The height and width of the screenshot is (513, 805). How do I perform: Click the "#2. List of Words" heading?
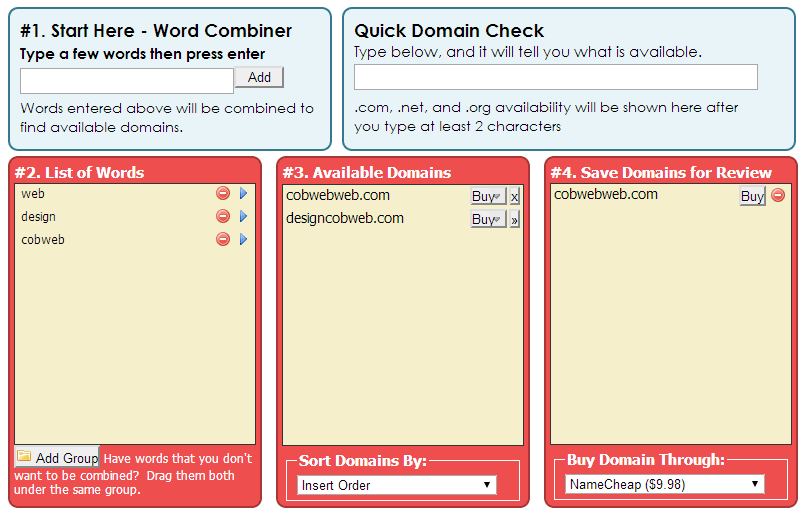click(x=80, y=173)
